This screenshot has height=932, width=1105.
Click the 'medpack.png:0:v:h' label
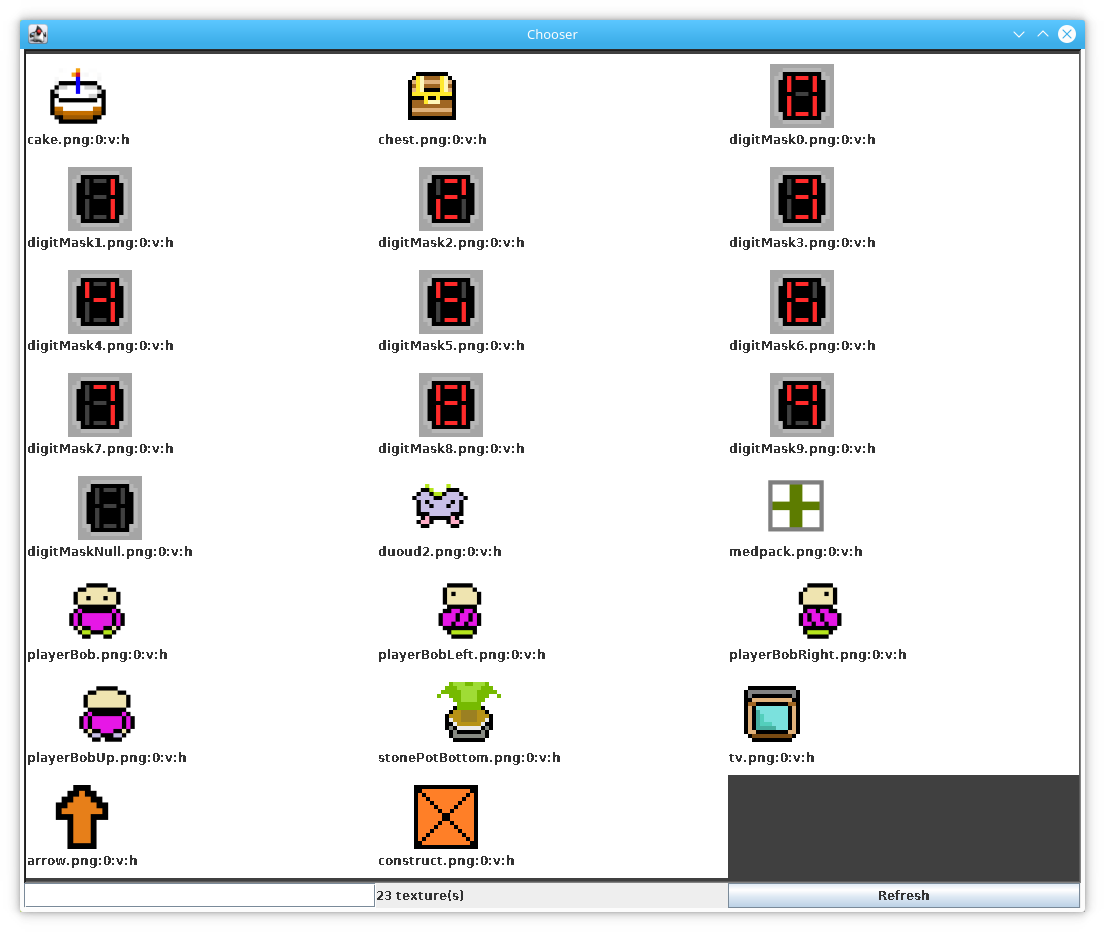(x=796, y=551)
